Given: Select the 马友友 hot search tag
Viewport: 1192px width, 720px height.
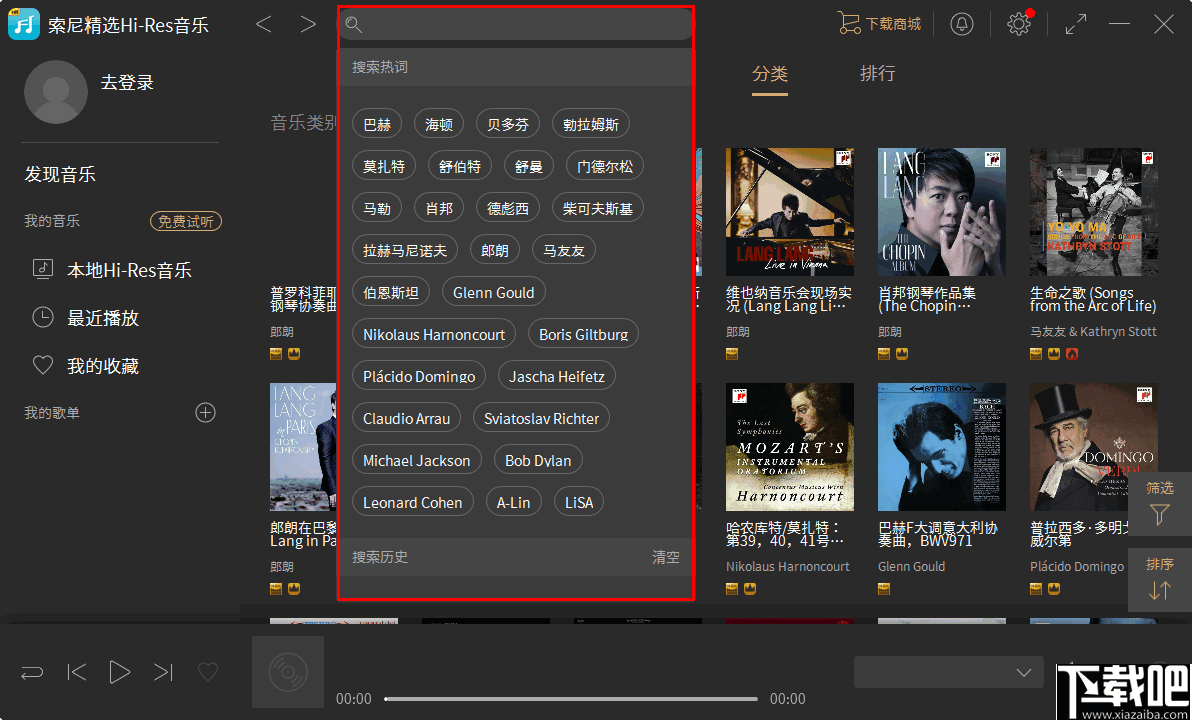Looking at the screenshot, I should tap(564, 249).
